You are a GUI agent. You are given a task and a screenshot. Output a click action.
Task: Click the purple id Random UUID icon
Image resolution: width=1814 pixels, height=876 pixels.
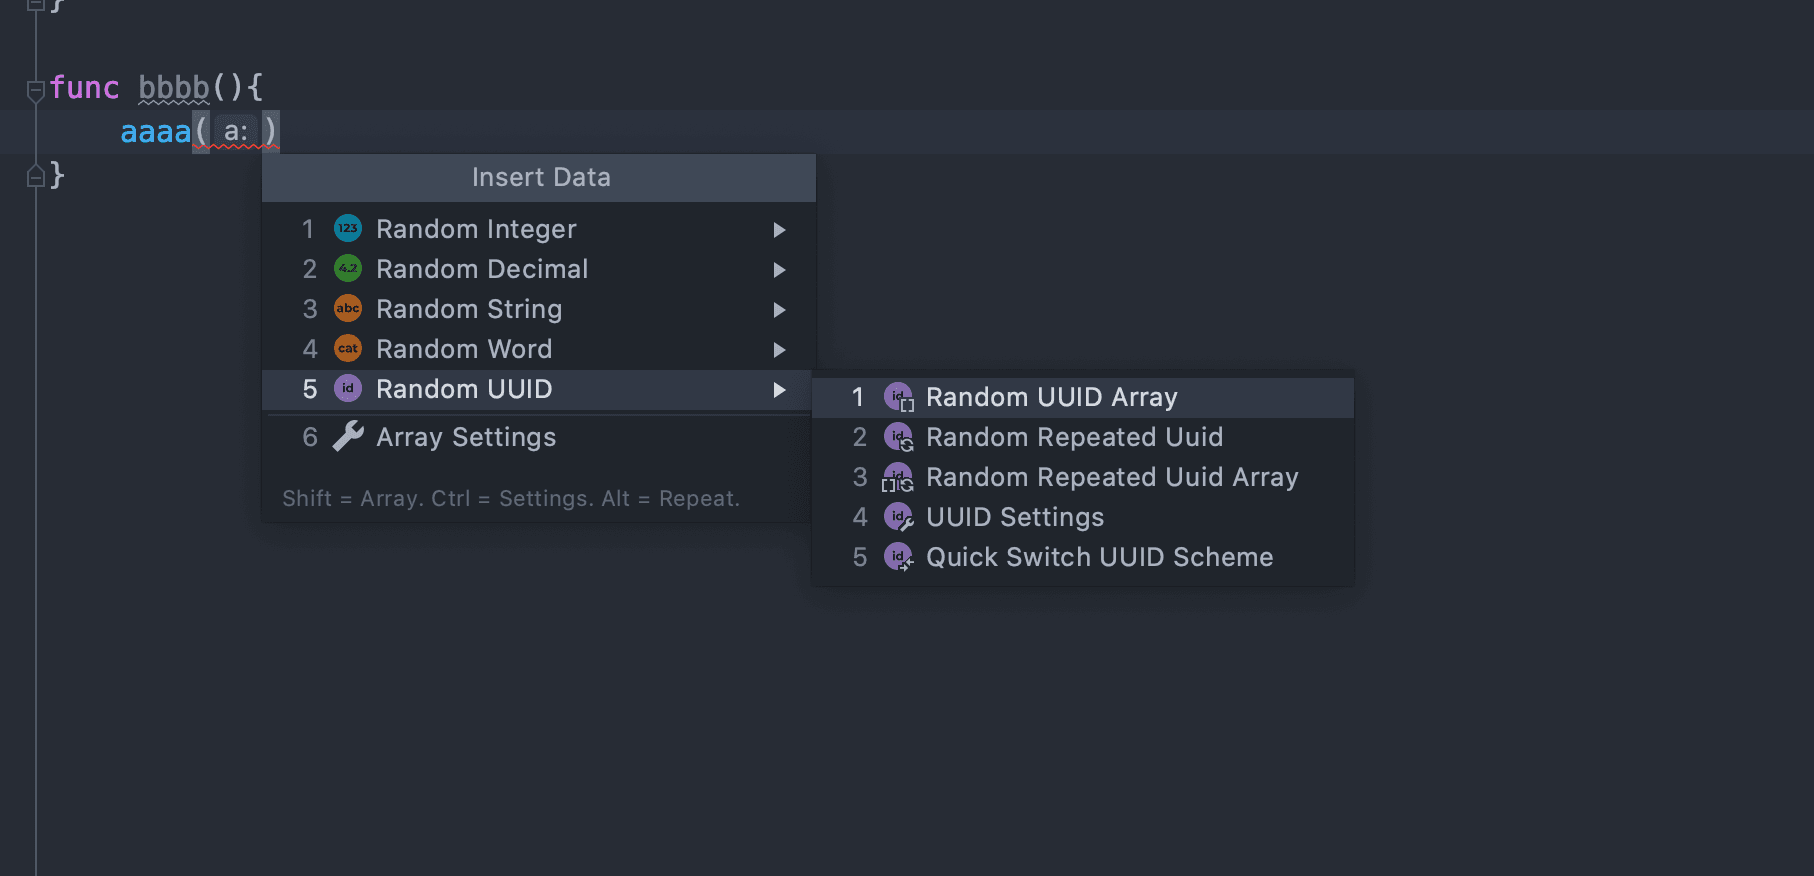pos(347,389)
